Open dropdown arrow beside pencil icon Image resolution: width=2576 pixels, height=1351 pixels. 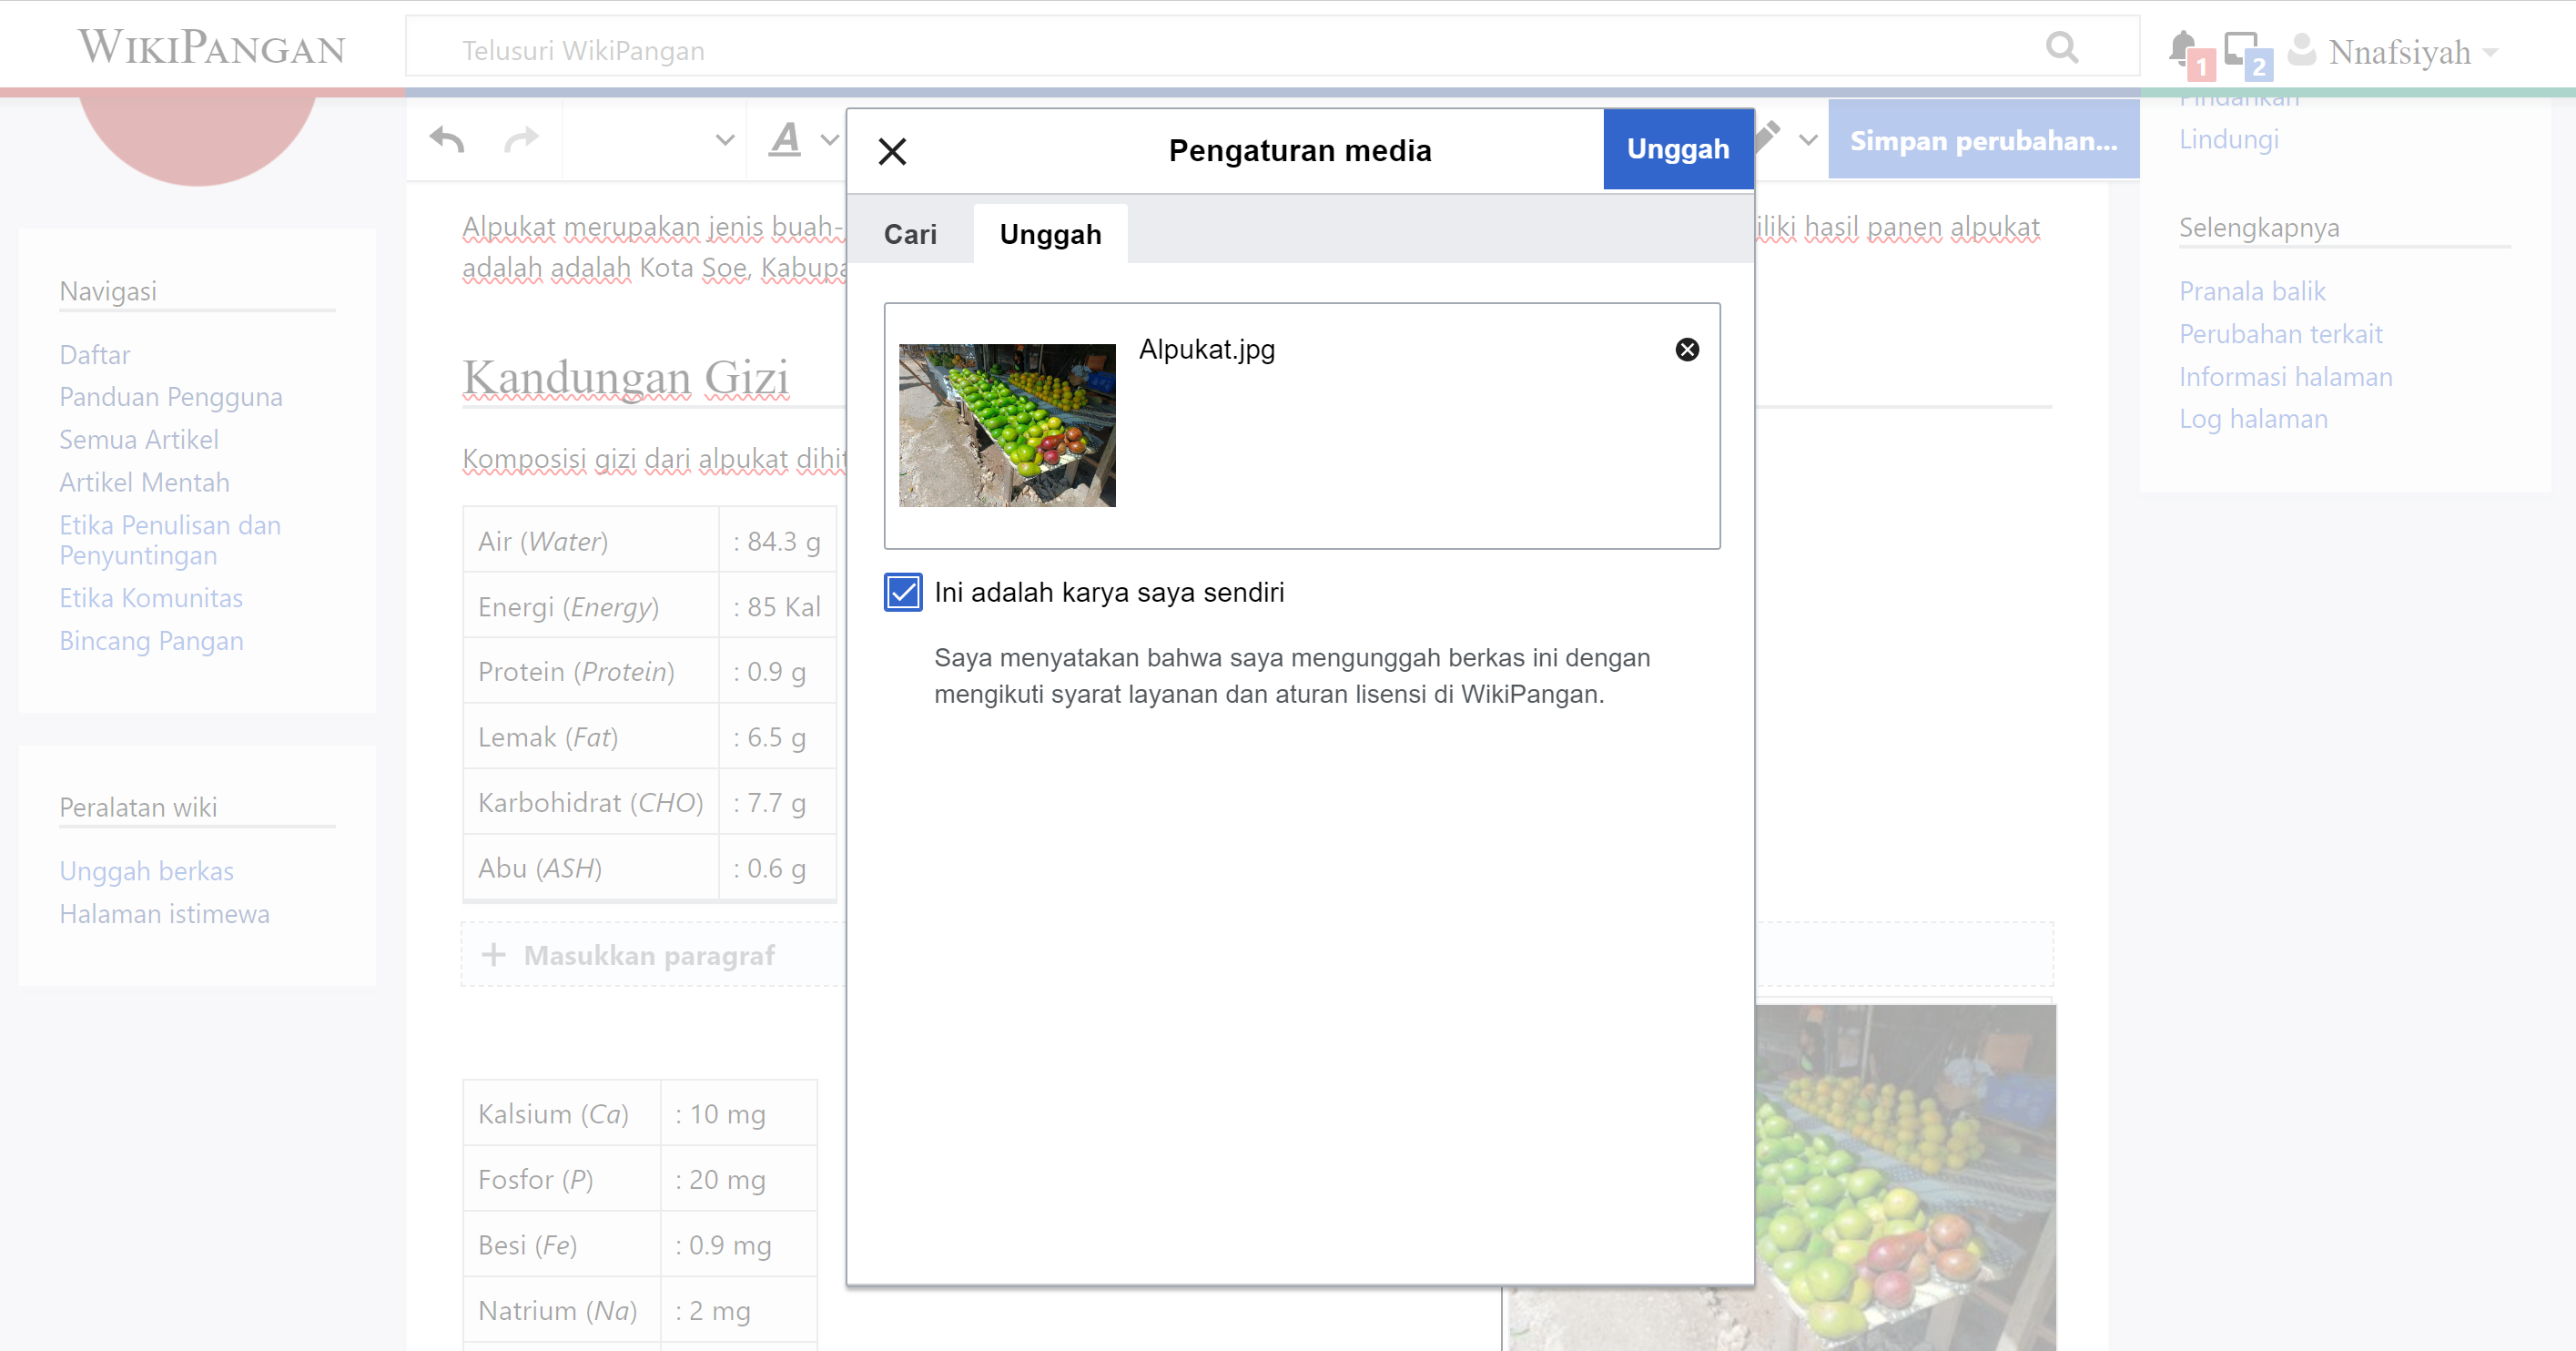coord(1808,140)
